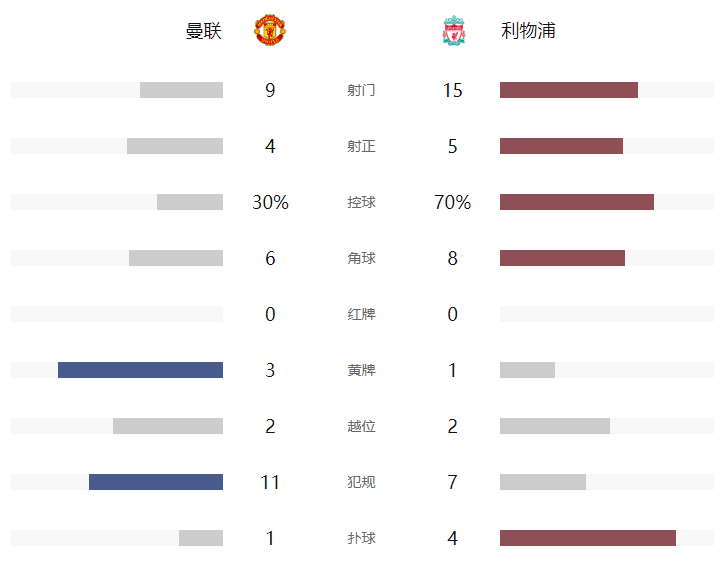Click the Manchester United crest icon
This screenshot has width=728, height=576.
270,31
